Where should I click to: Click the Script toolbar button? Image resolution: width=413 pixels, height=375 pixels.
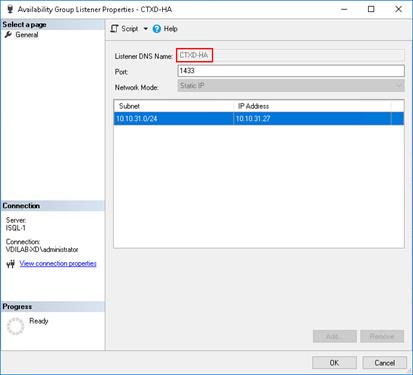[124, 29]
